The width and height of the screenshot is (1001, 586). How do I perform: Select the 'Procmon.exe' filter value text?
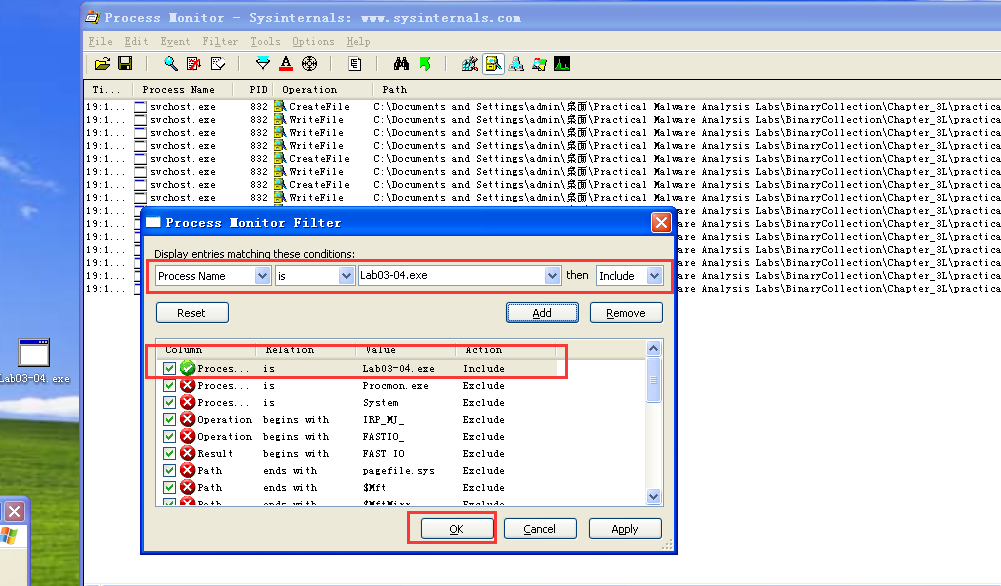click(396, 386)
